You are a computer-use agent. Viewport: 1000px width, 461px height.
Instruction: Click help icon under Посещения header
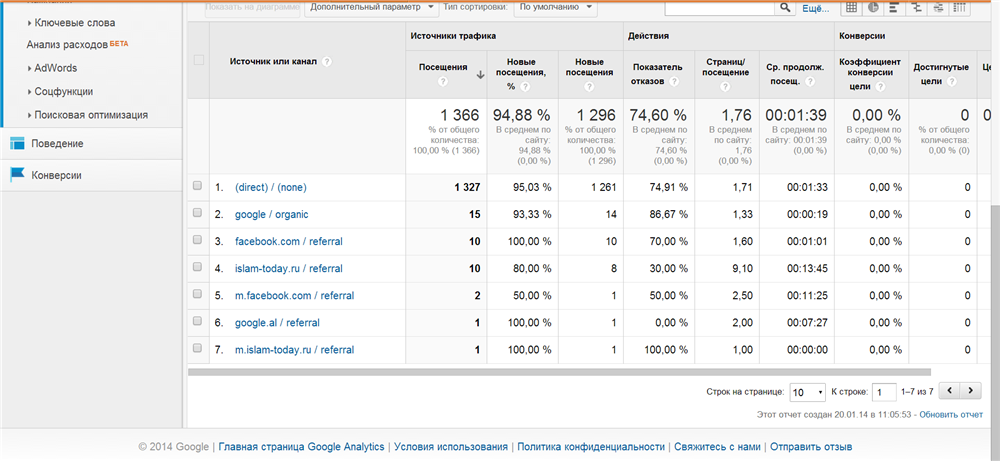pos(443,82)
